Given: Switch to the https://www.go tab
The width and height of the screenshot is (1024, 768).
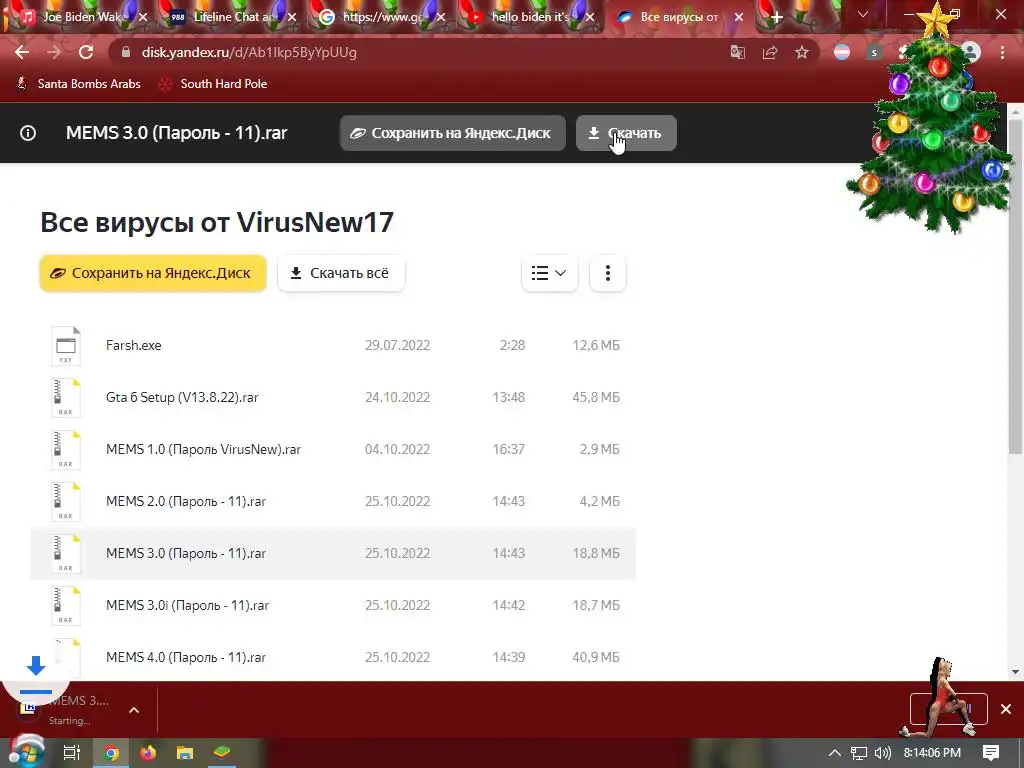Looking at the screenshot, I should tap(379, 17).
